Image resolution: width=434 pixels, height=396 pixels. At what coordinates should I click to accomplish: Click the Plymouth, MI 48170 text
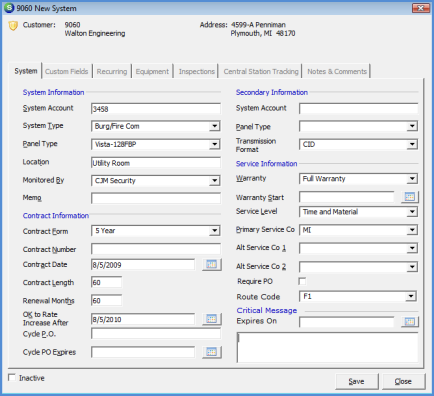[263, 33]
